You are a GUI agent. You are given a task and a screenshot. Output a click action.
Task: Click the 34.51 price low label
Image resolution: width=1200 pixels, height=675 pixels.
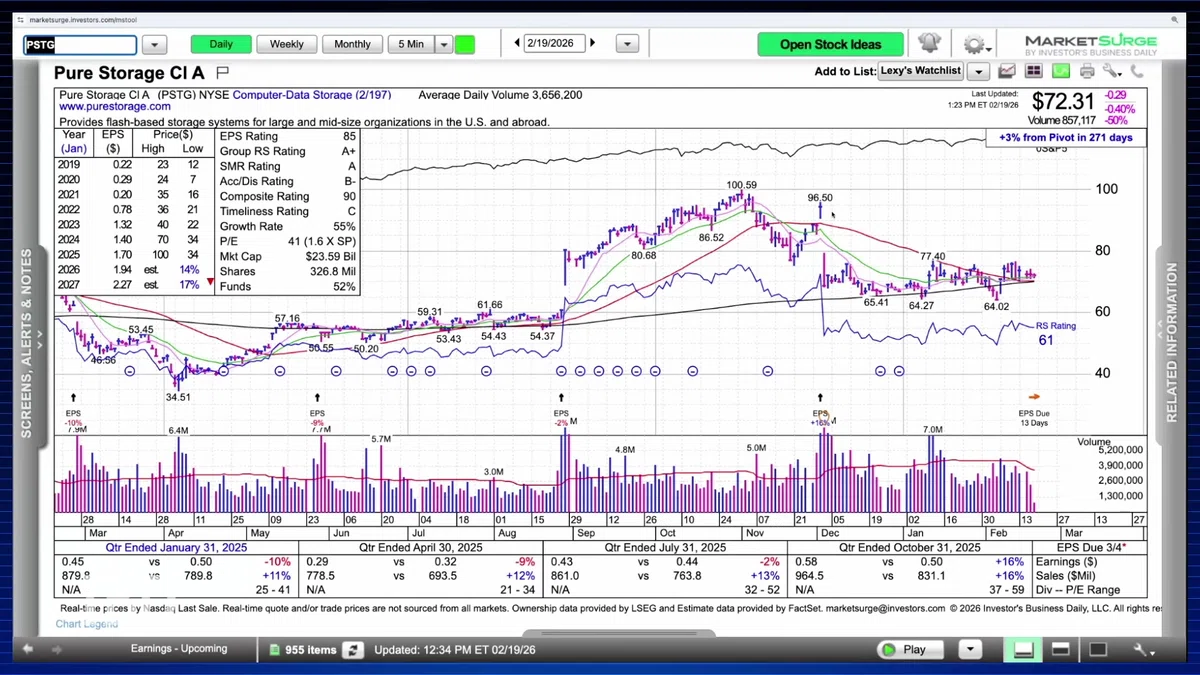[179, 397]
